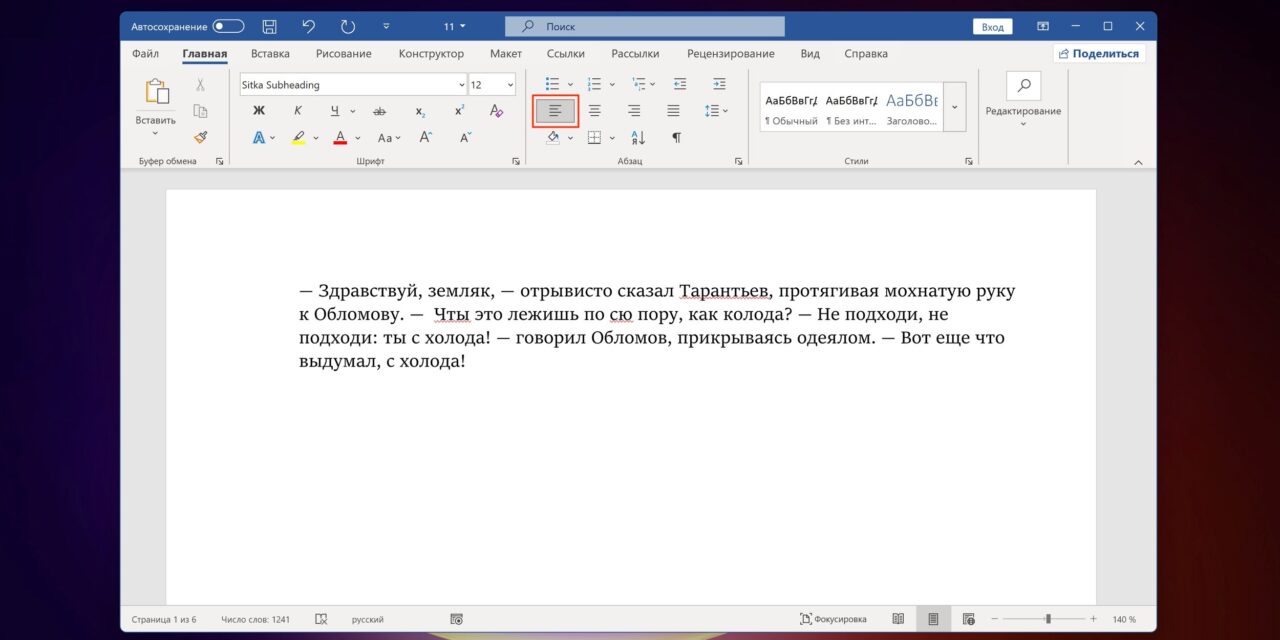The height and width of the screenshot is (640, 1280).
Task: Click the Вход sign-in button
Action: (992, 27)
